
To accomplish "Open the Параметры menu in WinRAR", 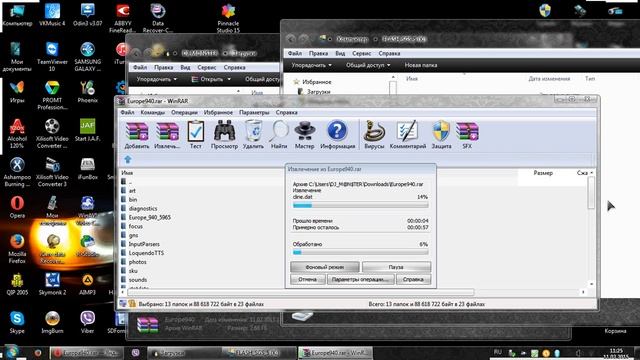I will [x=254, y=112].
